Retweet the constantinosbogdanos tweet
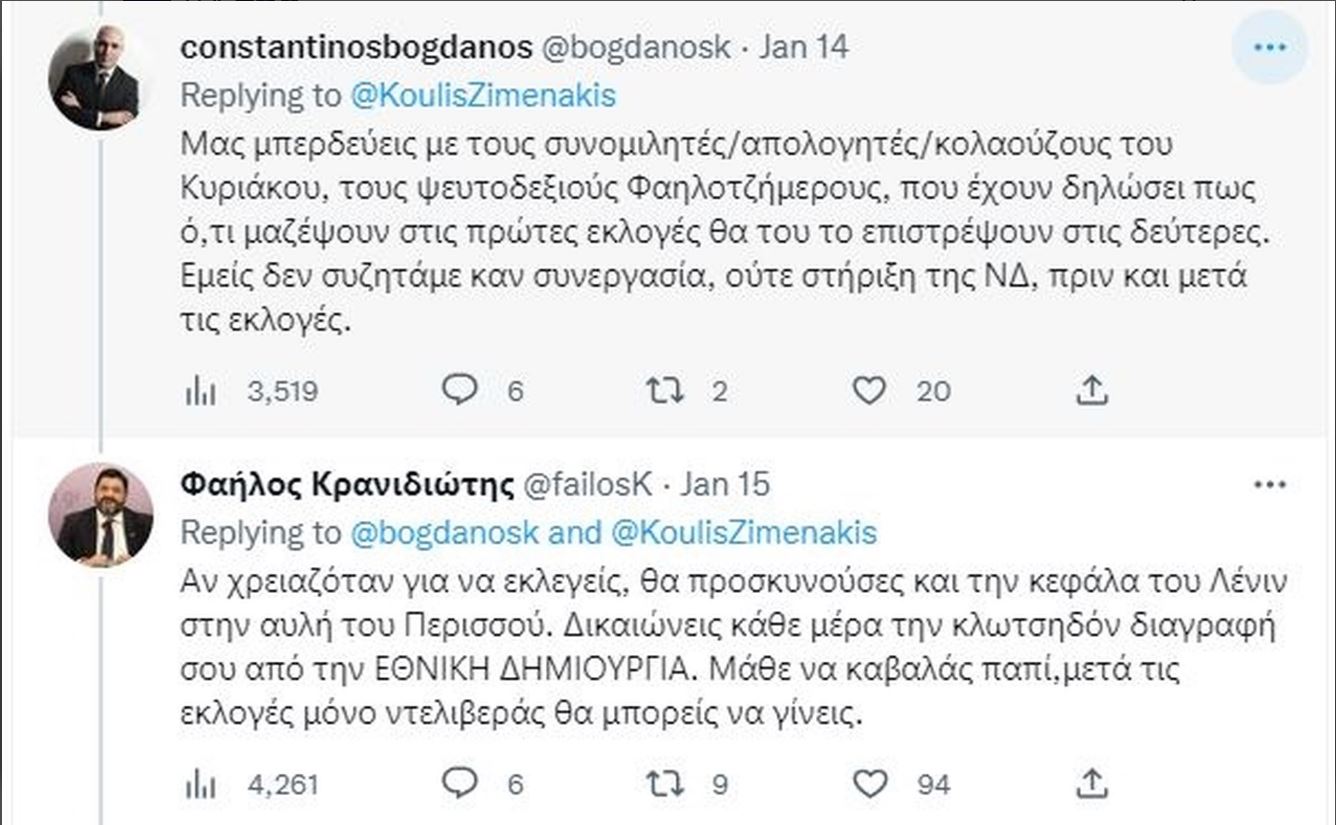Viewport: 1336px width, 825px height. pos(664,390)
